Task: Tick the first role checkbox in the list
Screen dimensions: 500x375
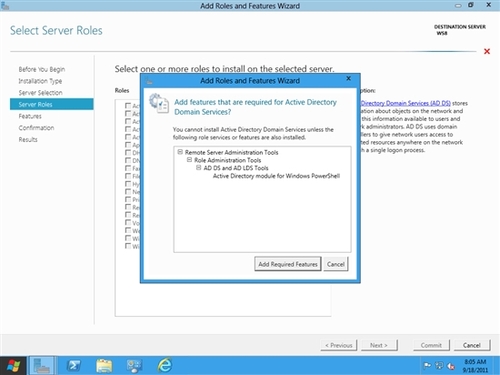Action: click(x=128, y=106)
